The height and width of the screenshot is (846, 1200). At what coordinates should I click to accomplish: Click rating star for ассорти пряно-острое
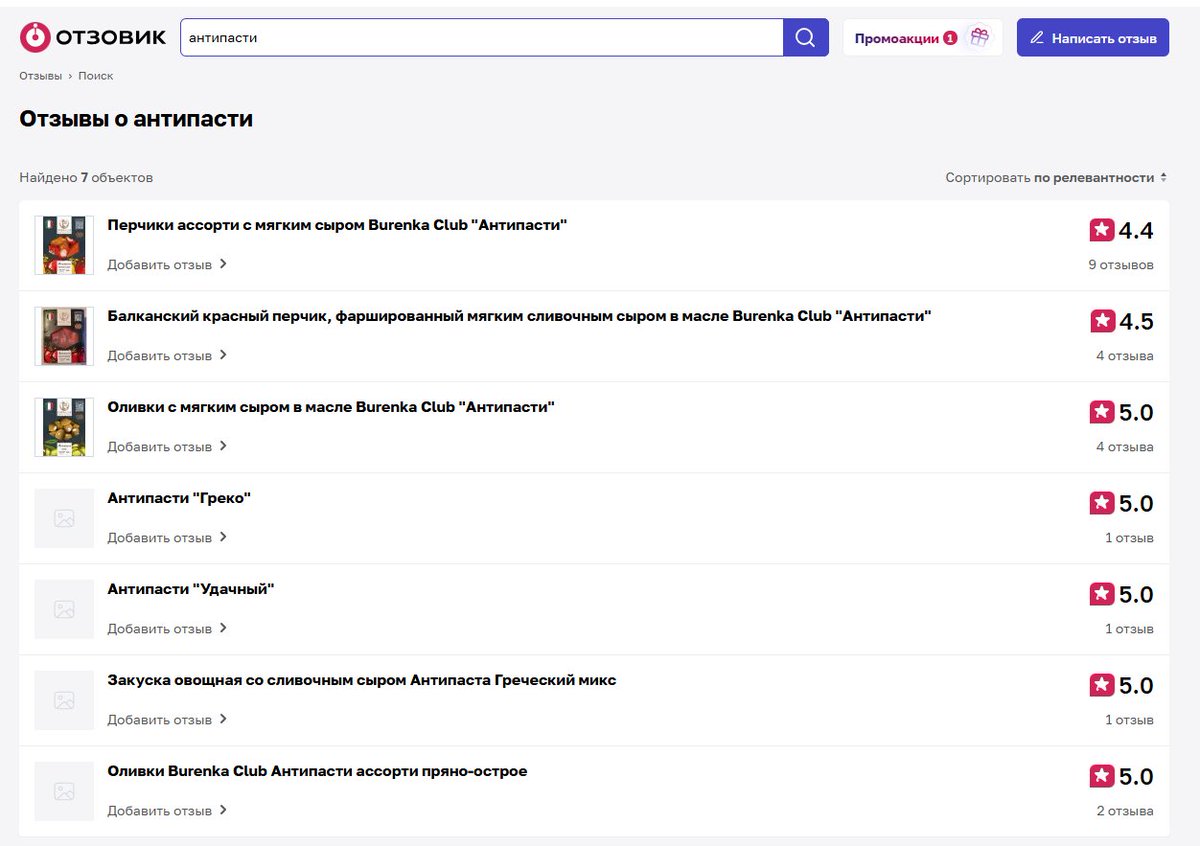point(1102,776)
